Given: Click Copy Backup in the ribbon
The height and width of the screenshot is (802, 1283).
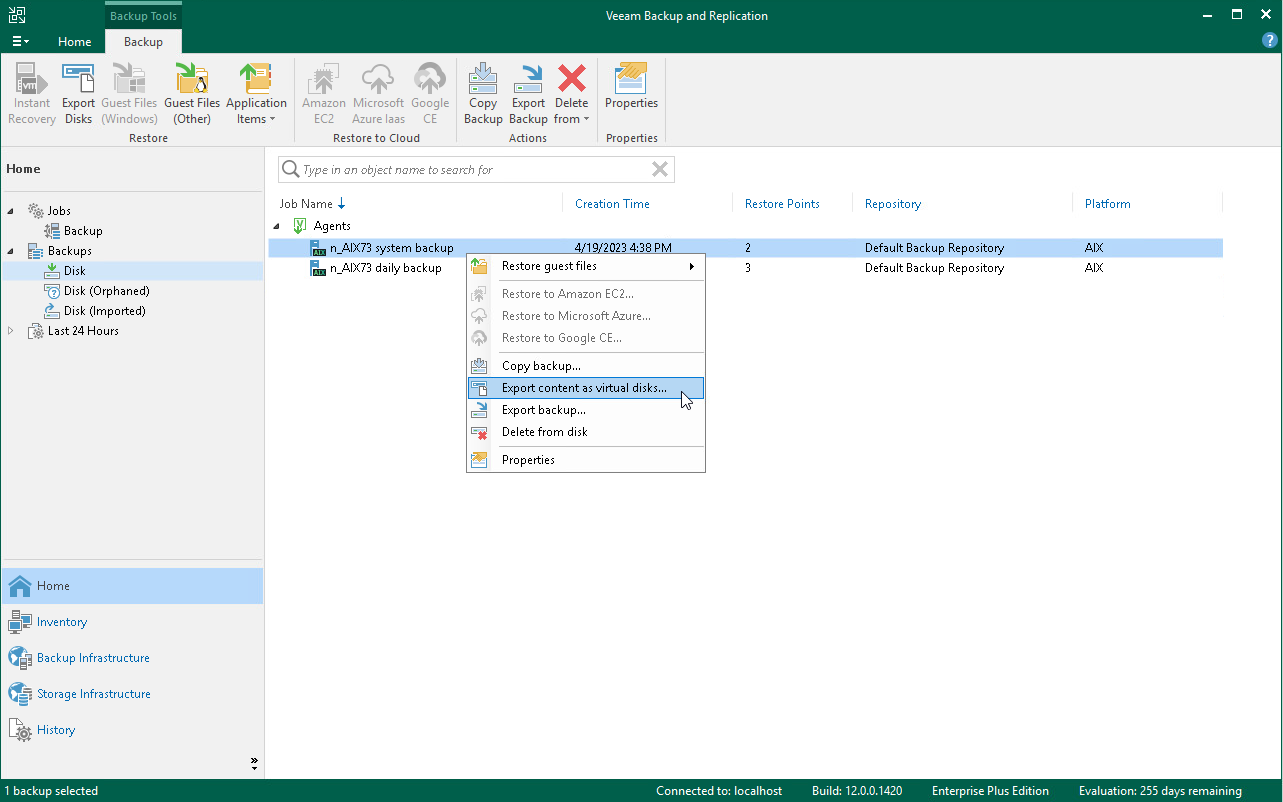Looking at the screenshot, I should point(483,94).
